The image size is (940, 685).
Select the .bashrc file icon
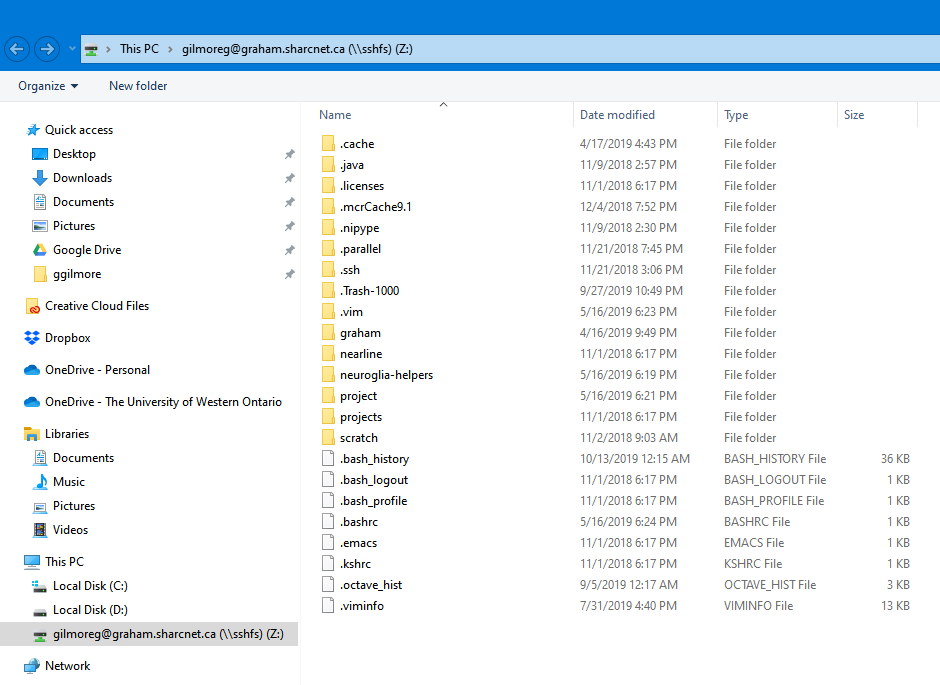point(327,522)
